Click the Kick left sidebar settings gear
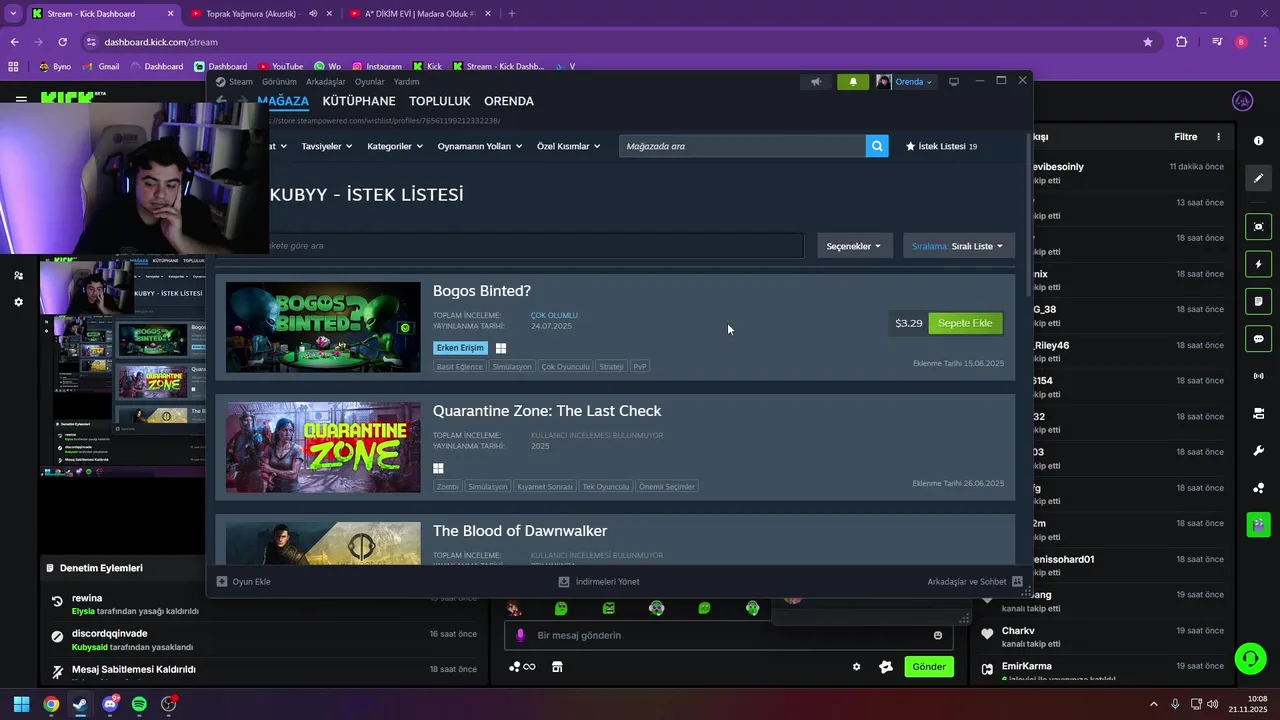1280x720 pixels. click(x=18, y=302)
